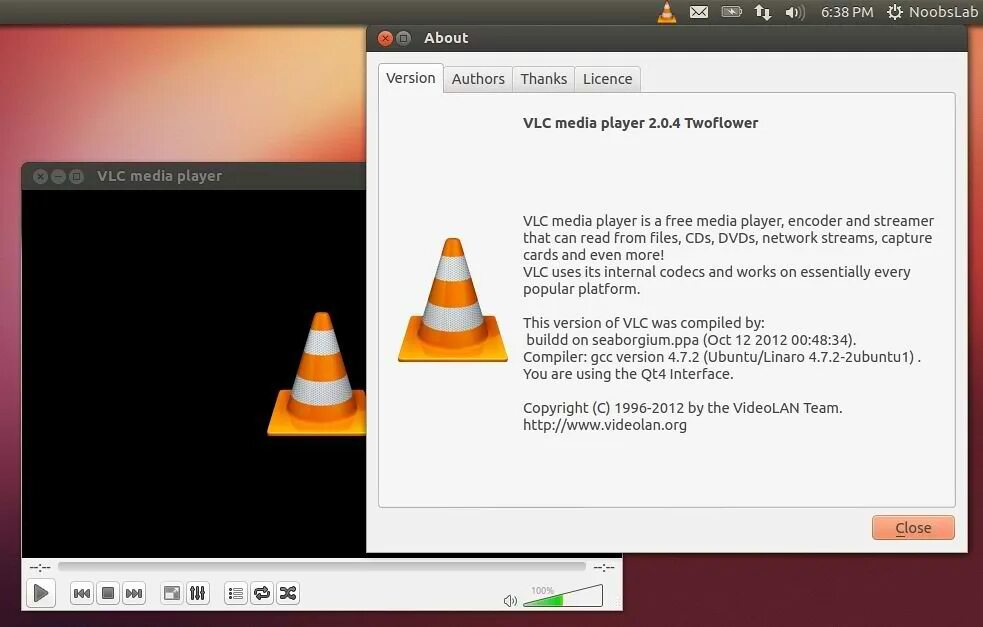This screenshot has width=983, height=627.
Task: Open the mail envelope indicator
Action: pyautogui.click(x=699, y=12)
